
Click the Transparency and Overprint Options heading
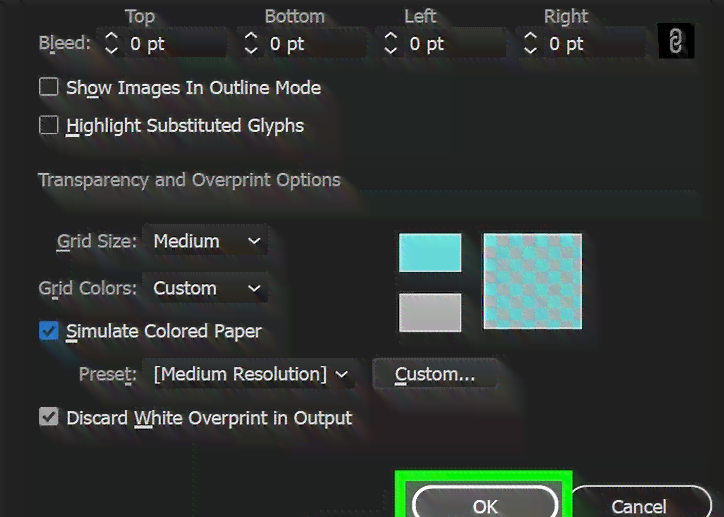tap(189, 180)
